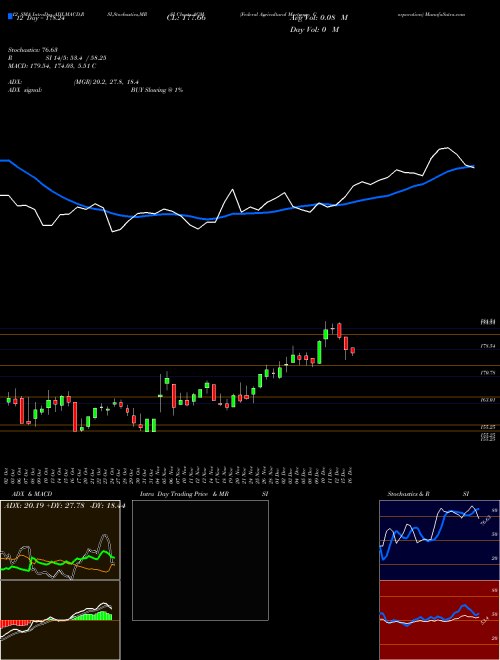
Task: Open the ADX indicator chart with green line
Action: [60, 540]
